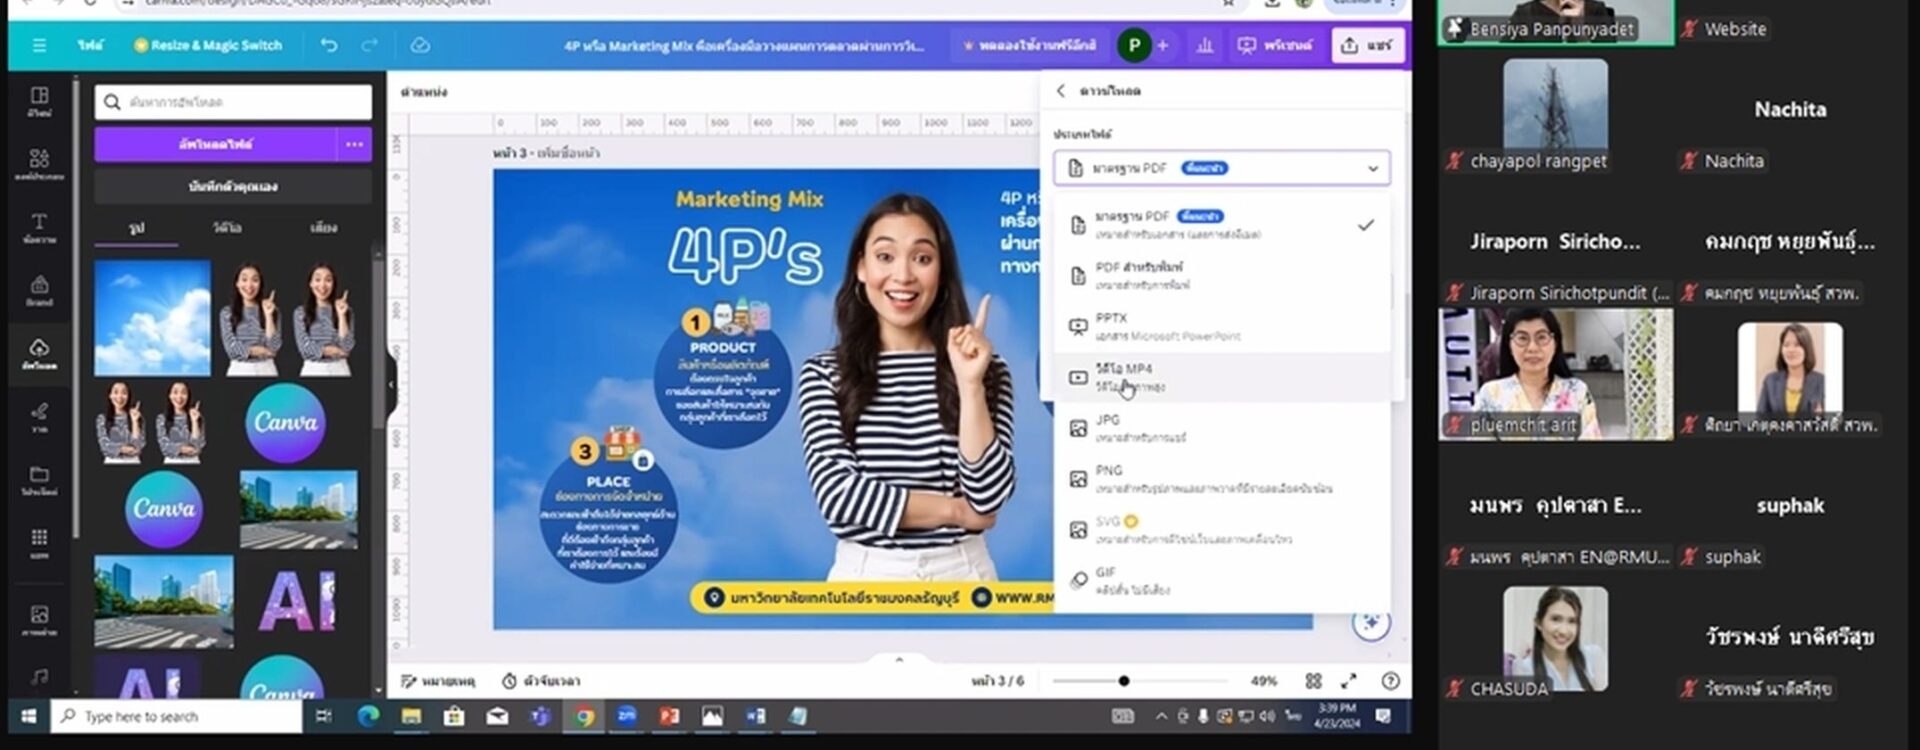This screenshot has height=750, width=1920.
Task: Open the Apps grid sidebar tab
Action: (x=39, y=543)
